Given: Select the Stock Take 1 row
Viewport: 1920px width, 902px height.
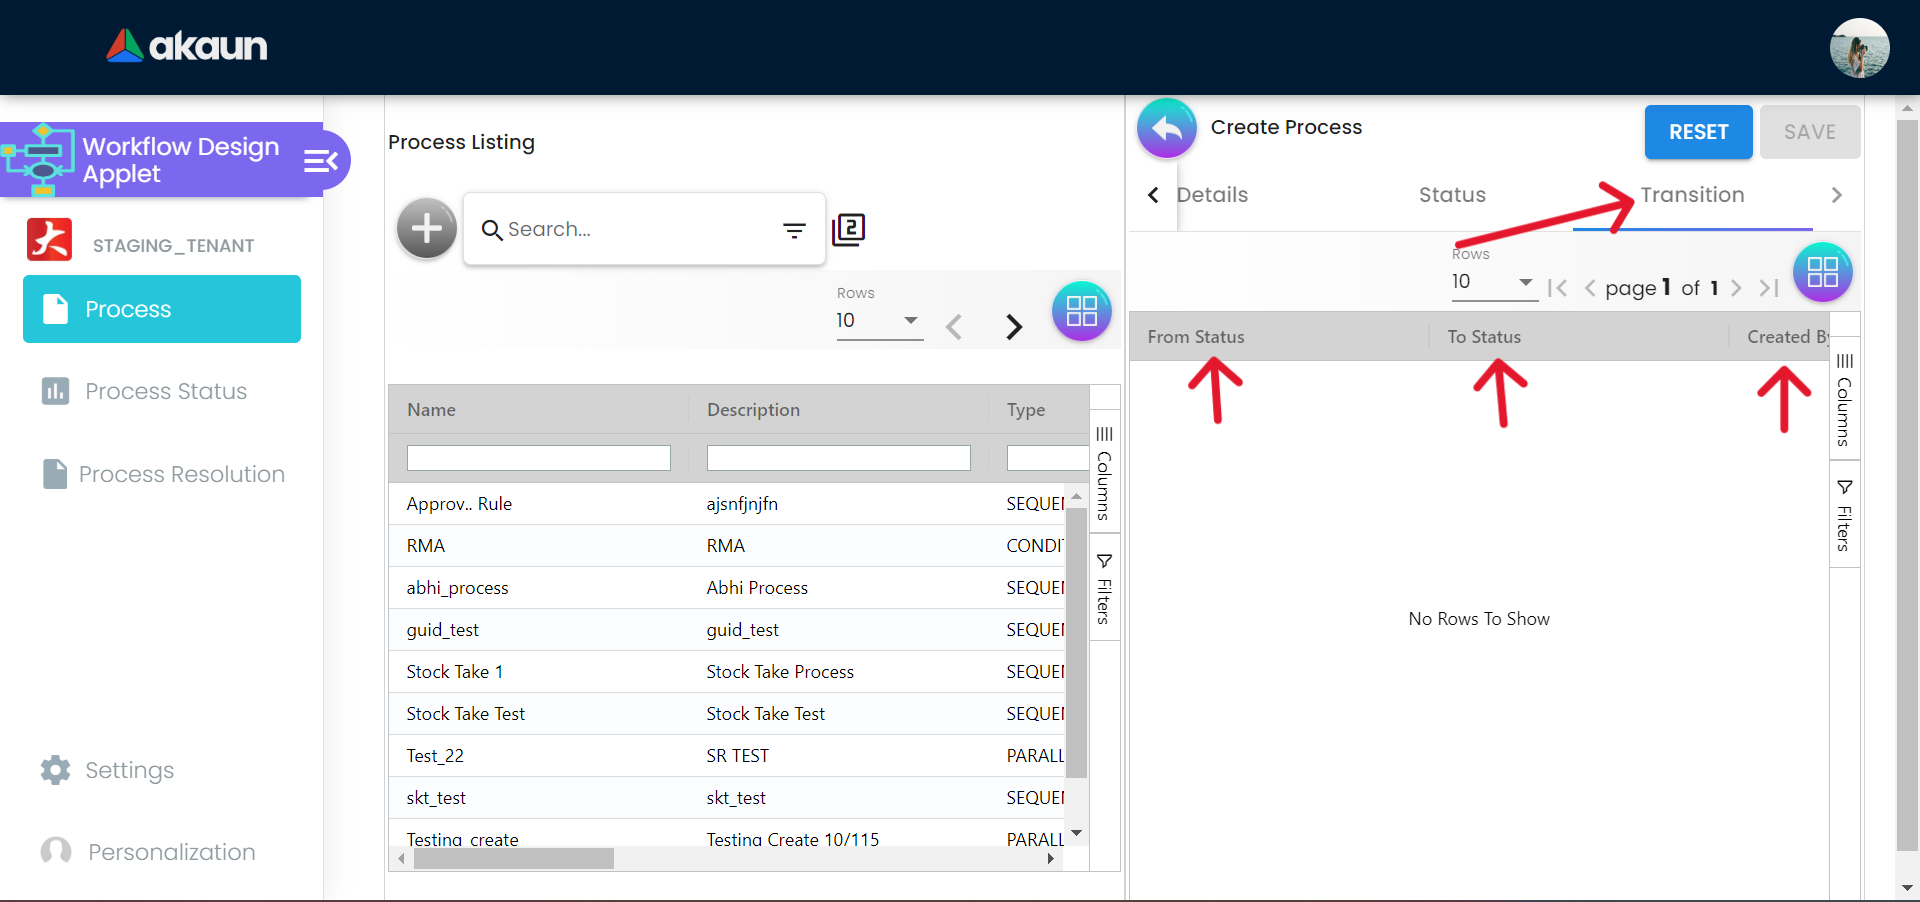Looking at the screenshot, I should [x=455, y=672].
